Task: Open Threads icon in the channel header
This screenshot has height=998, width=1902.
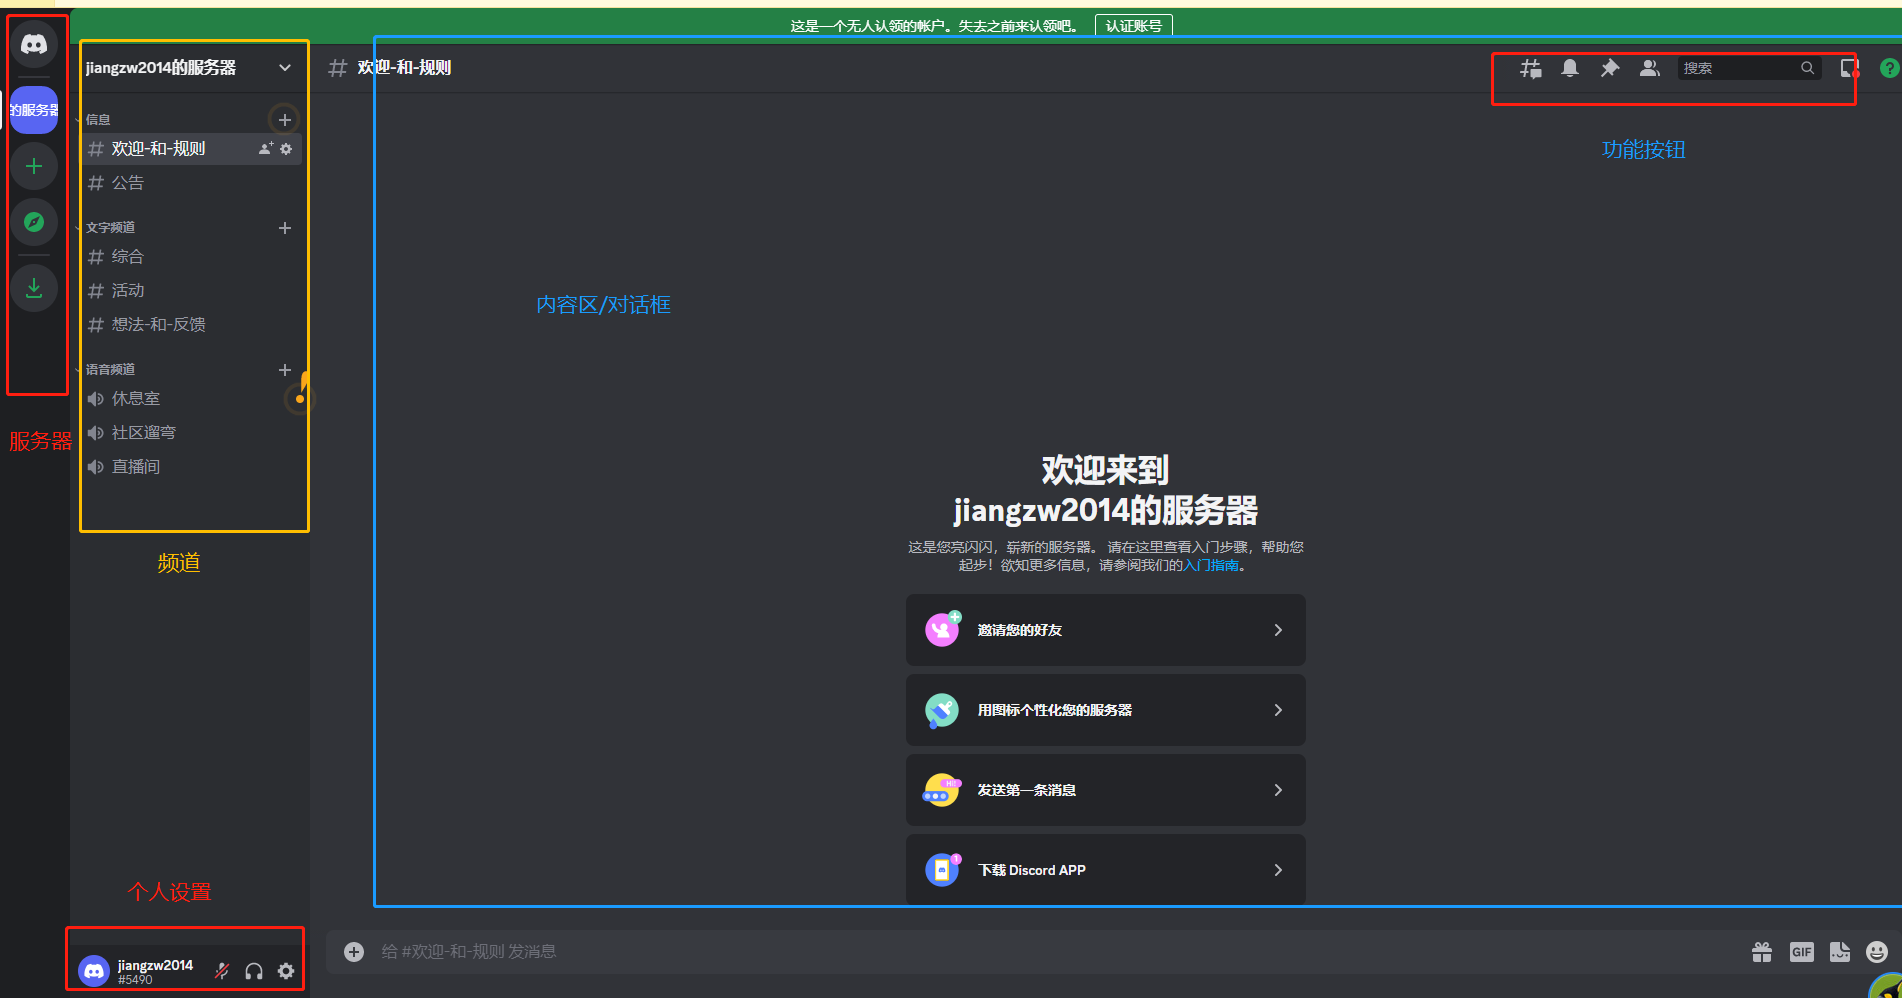Action: [1530, 68]
